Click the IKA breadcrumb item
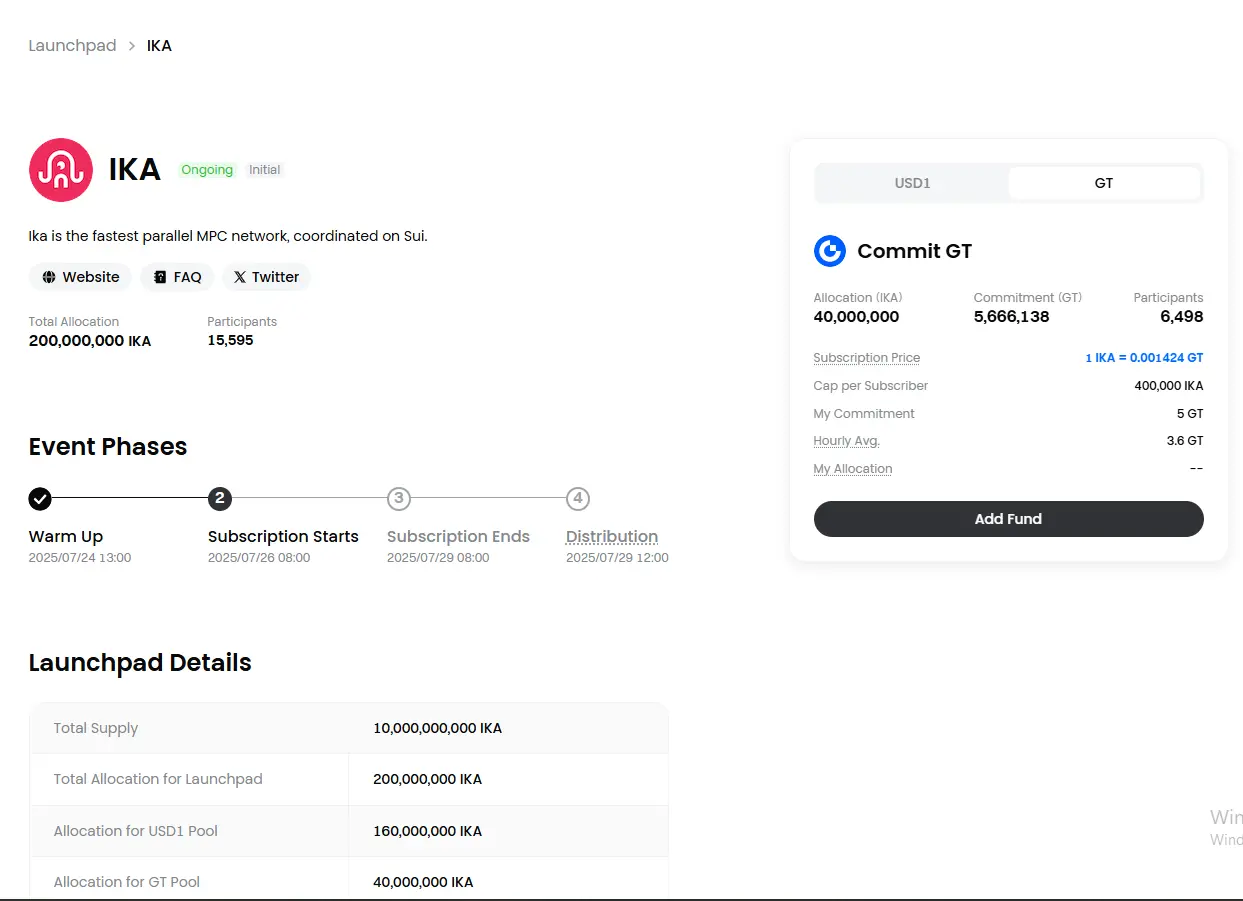The image size is (1243, 901). tap(159, 46)
